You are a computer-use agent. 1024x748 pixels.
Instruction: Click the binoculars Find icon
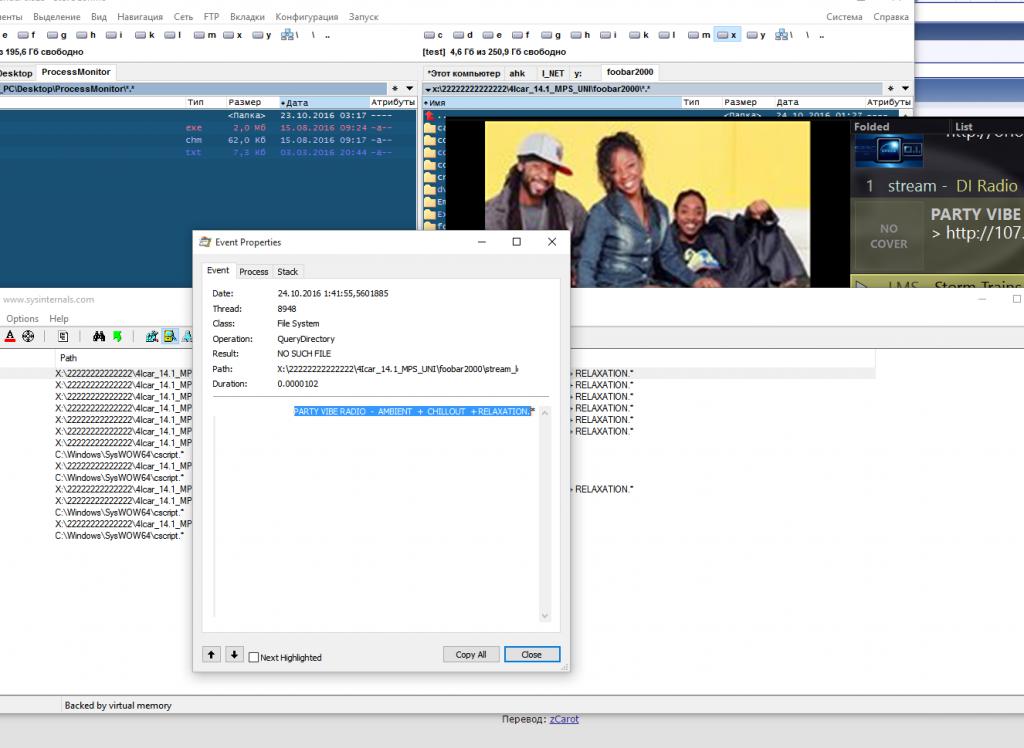point(99,337)
